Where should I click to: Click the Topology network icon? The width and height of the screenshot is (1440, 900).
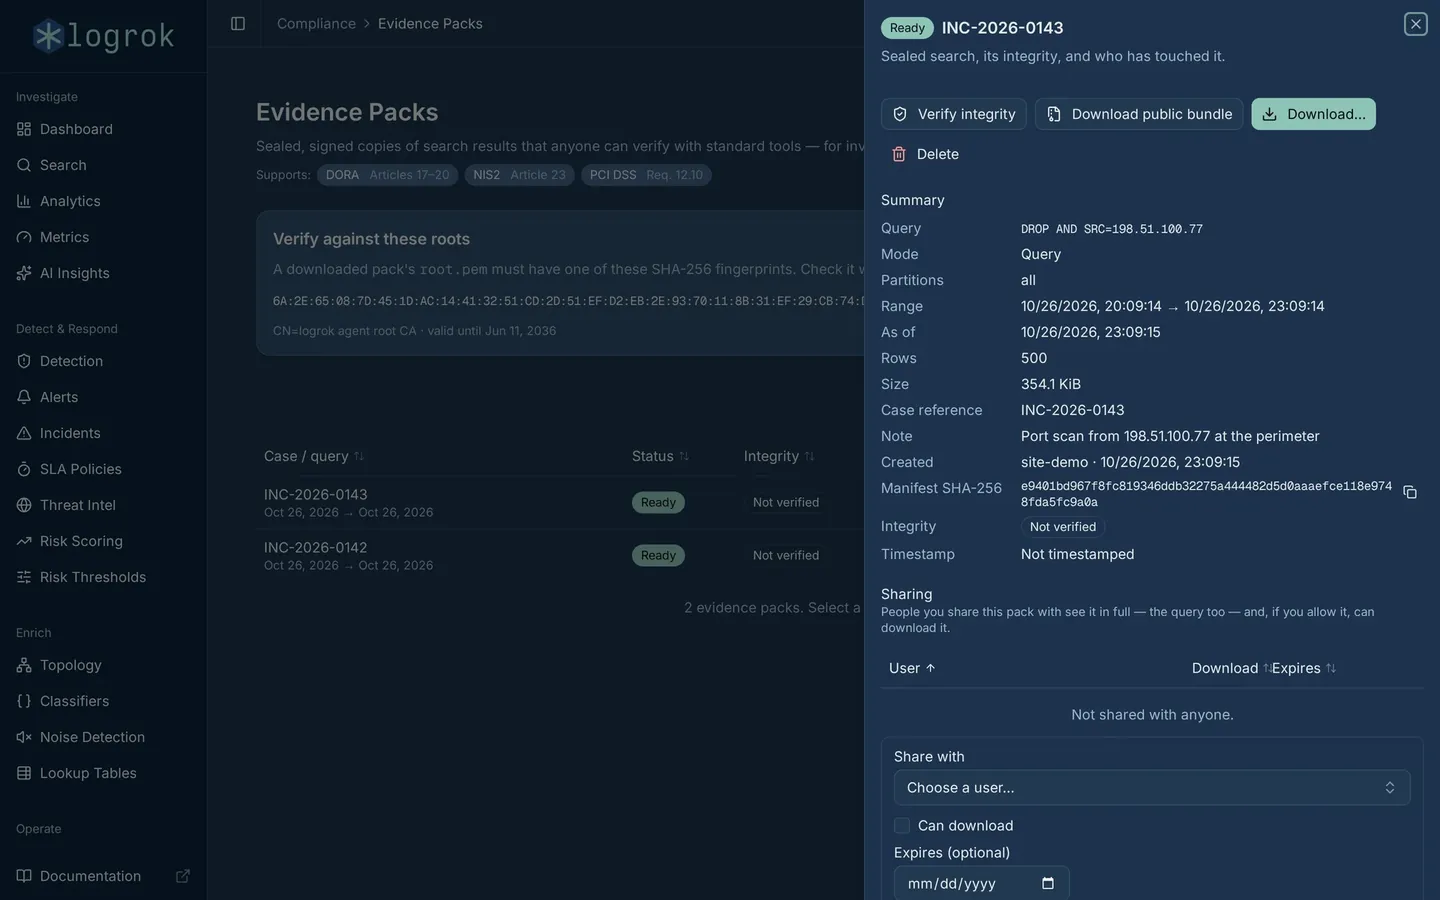24,665
